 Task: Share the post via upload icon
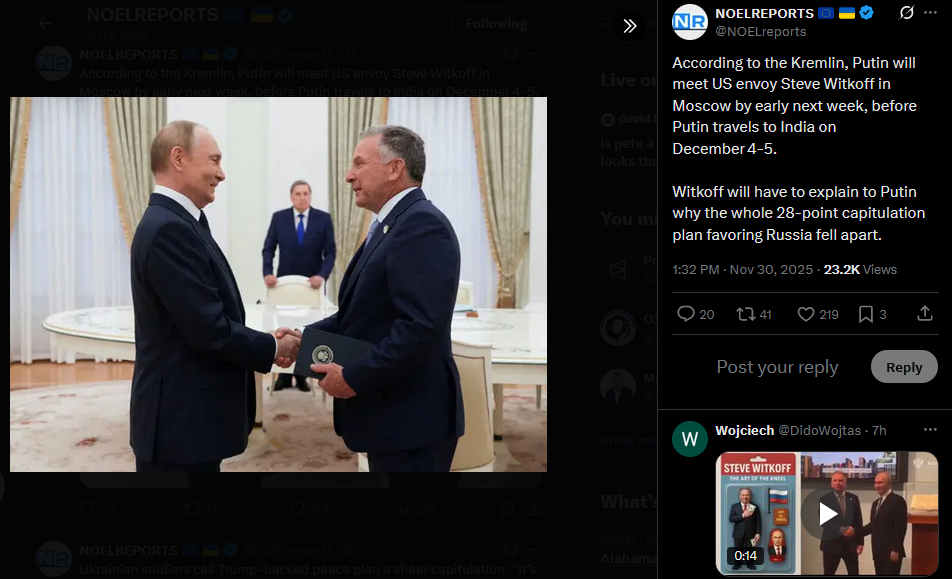point(925,313)
